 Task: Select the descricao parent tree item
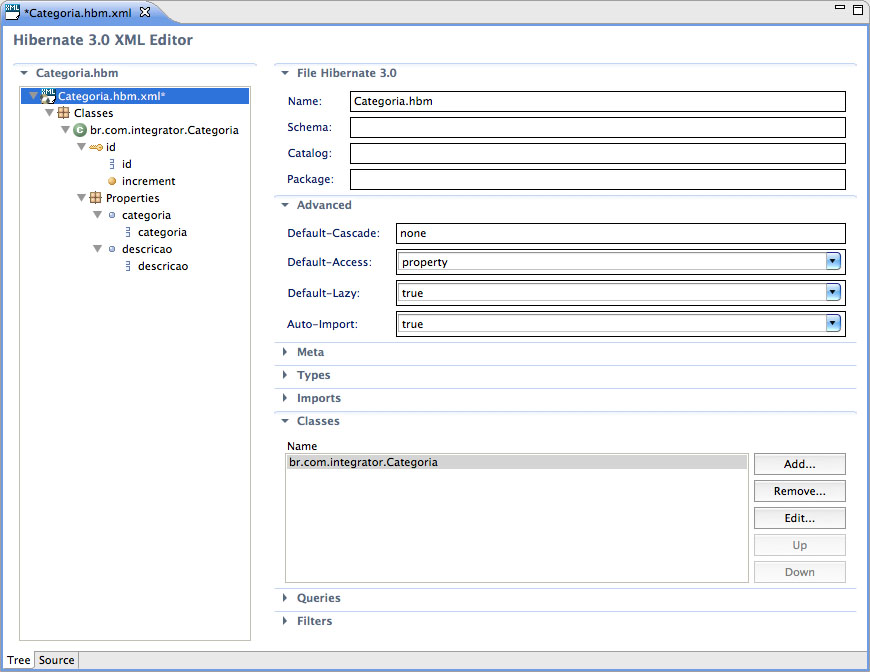pos(147,249)
